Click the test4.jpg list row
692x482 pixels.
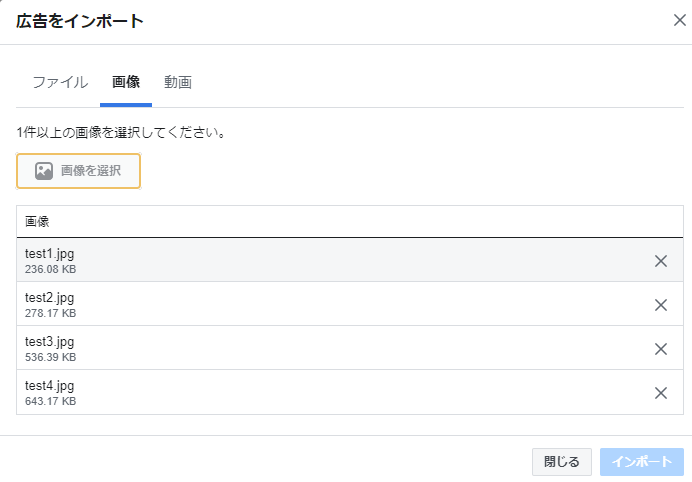pyautogui.click(x=350, y=392)
